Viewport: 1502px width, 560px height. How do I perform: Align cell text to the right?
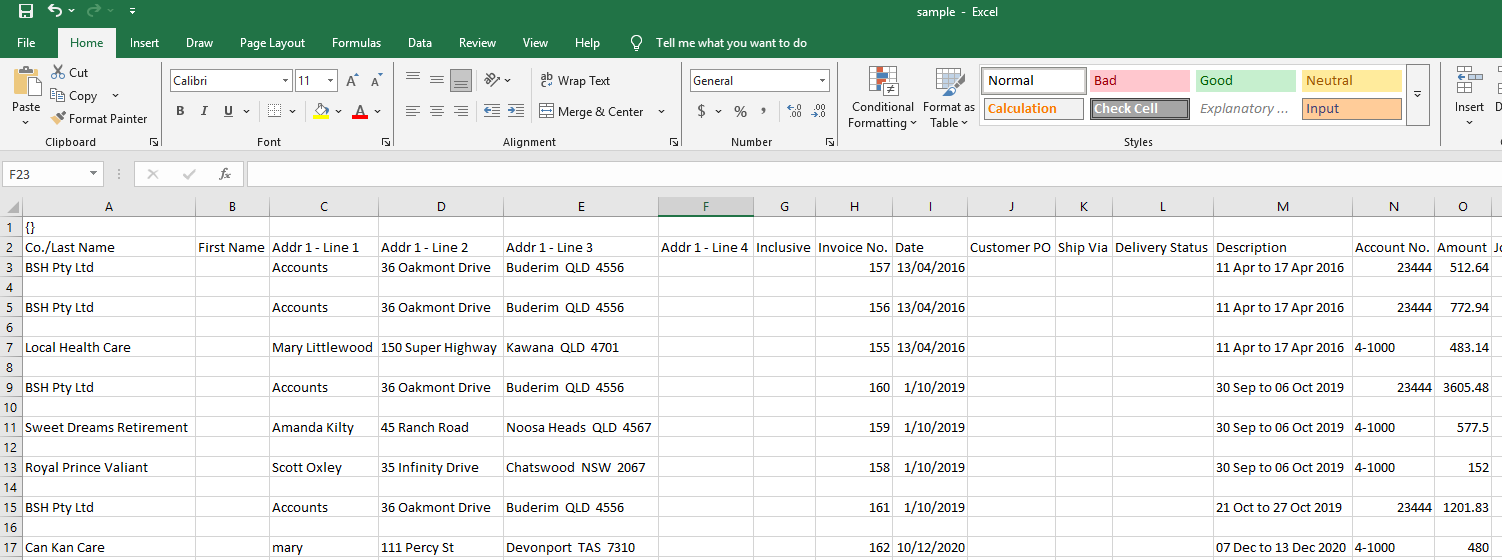[x=461, y=111]
